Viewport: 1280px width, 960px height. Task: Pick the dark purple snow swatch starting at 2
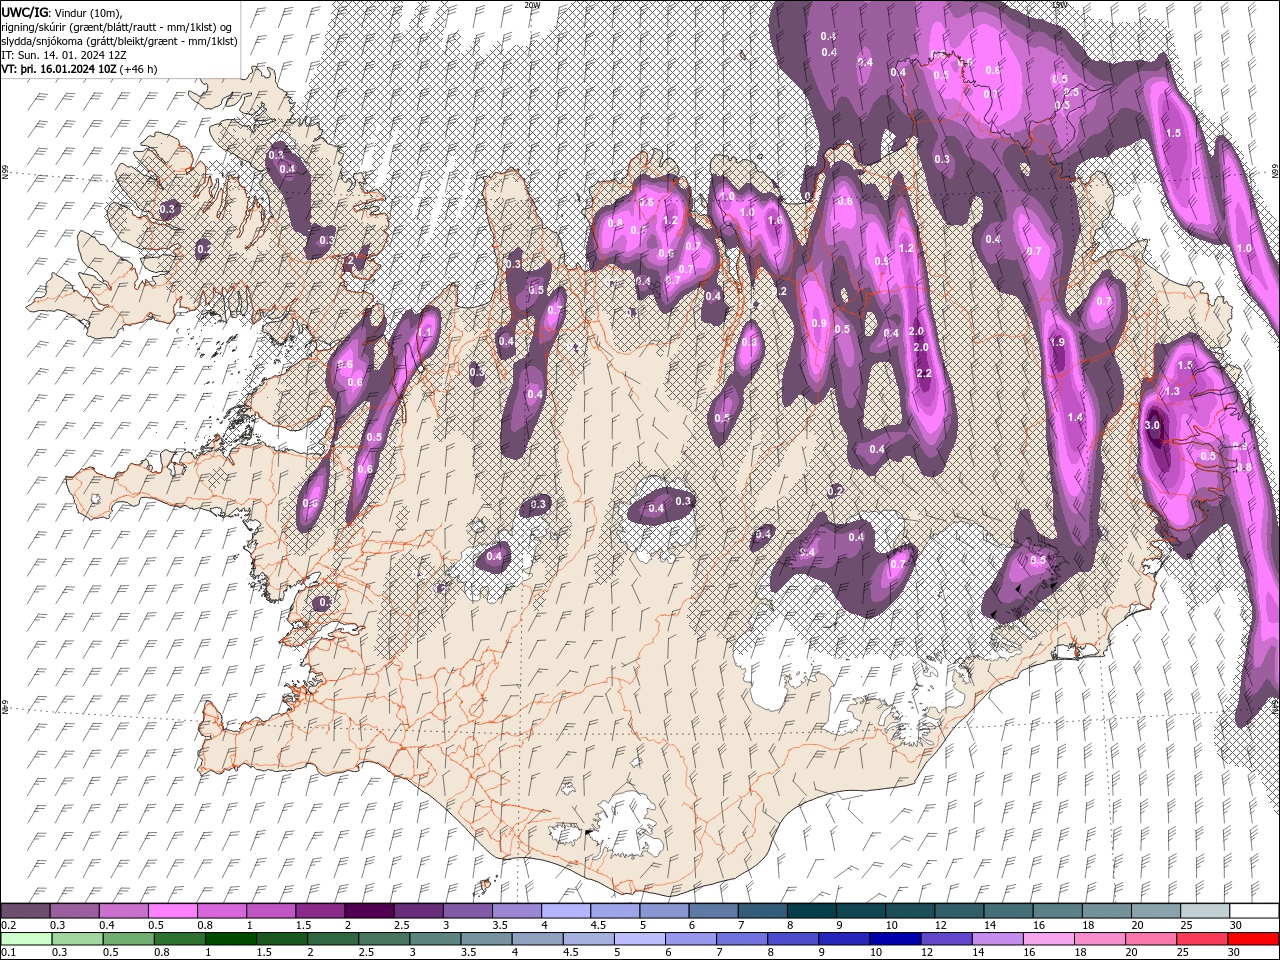click(369, 911)
